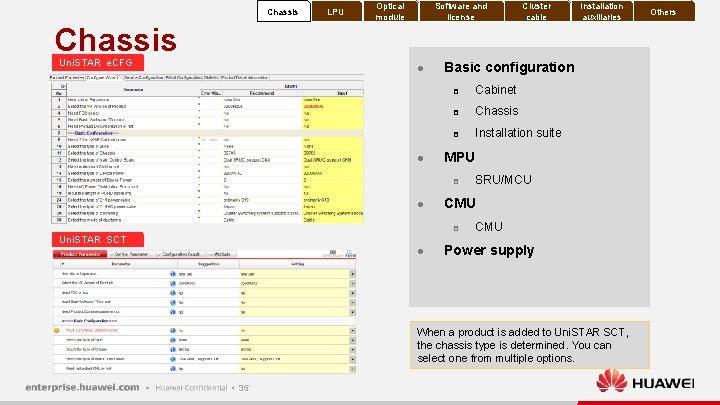
Task: Click eCFG Recommend column header
Action: click(x=262, y=93)
